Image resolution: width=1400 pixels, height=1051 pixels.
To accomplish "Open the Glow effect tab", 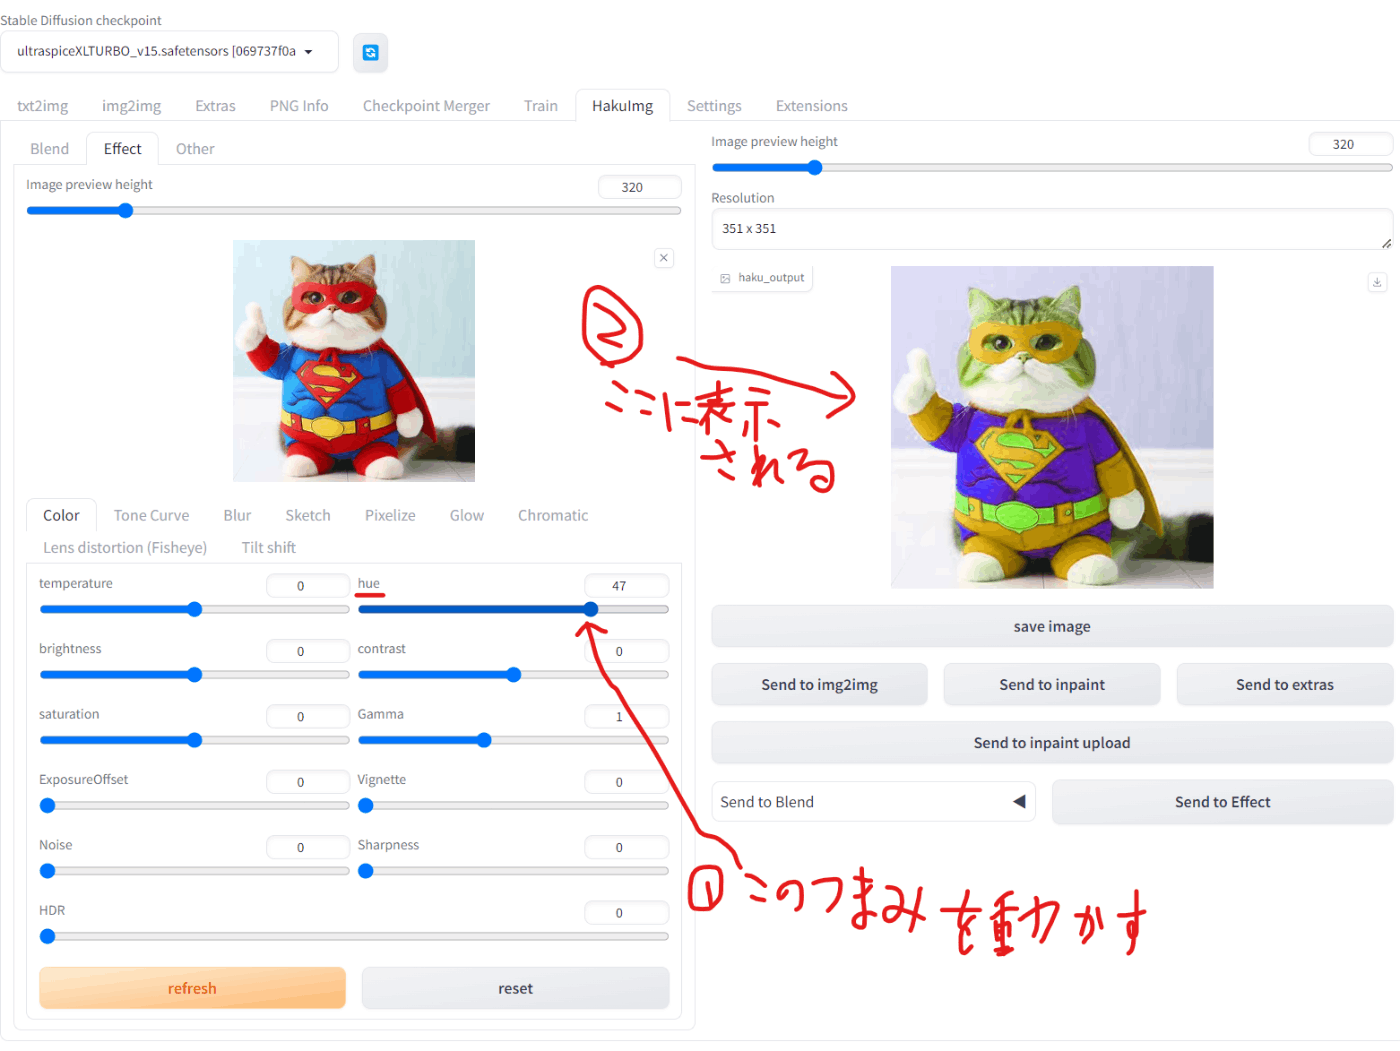I will coord(466,516).
